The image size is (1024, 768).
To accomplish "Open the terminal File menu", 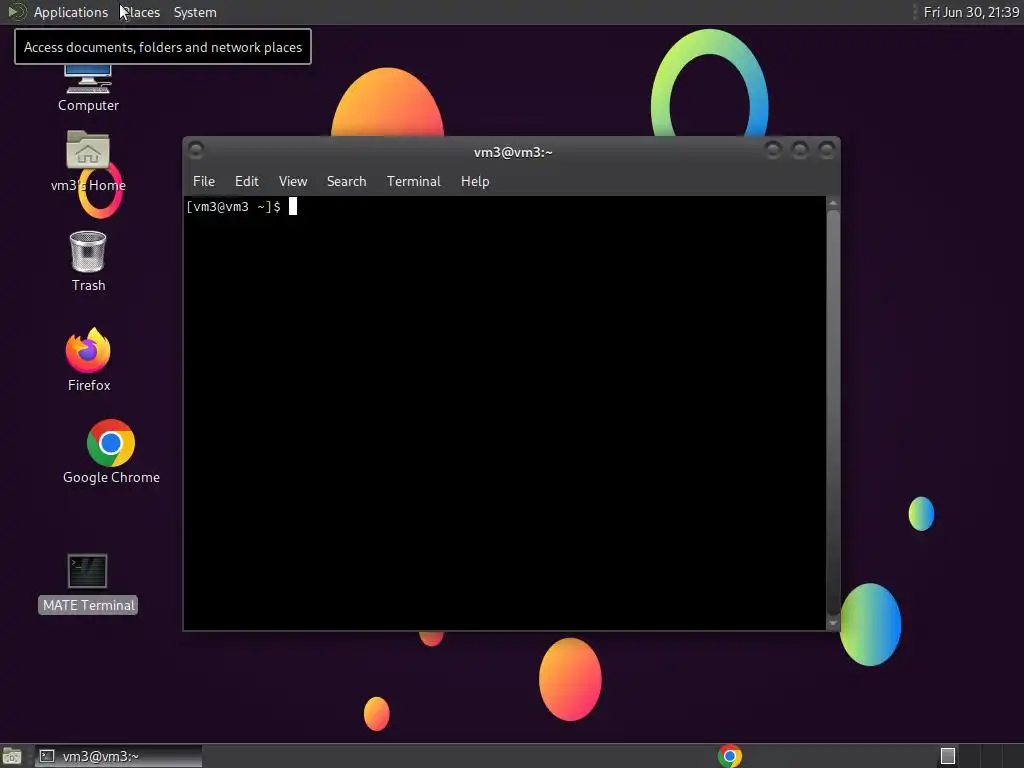I will (x=204, y=182).
